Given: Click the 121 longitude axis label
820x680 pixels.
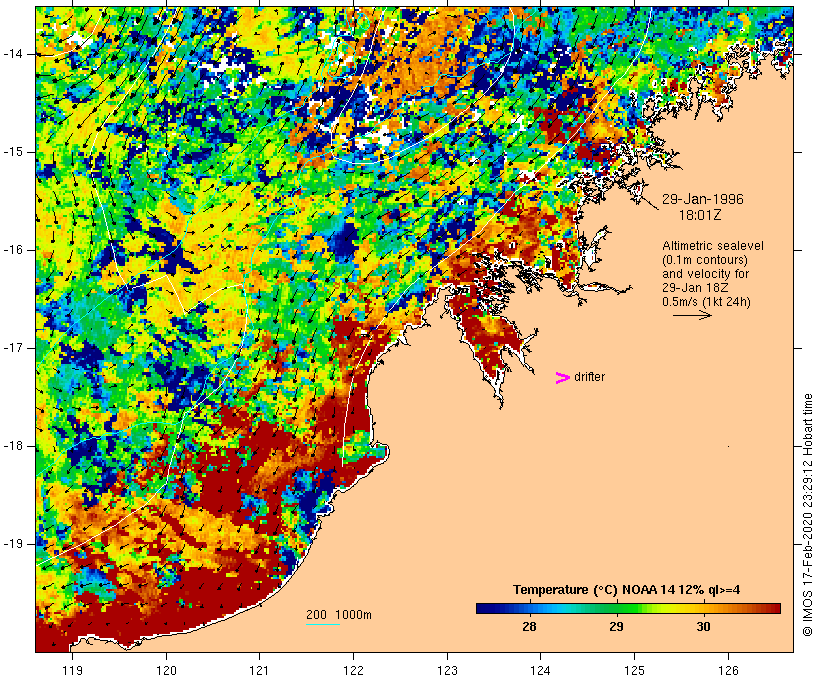Looking at the screenshot, I should coord(260,671).
